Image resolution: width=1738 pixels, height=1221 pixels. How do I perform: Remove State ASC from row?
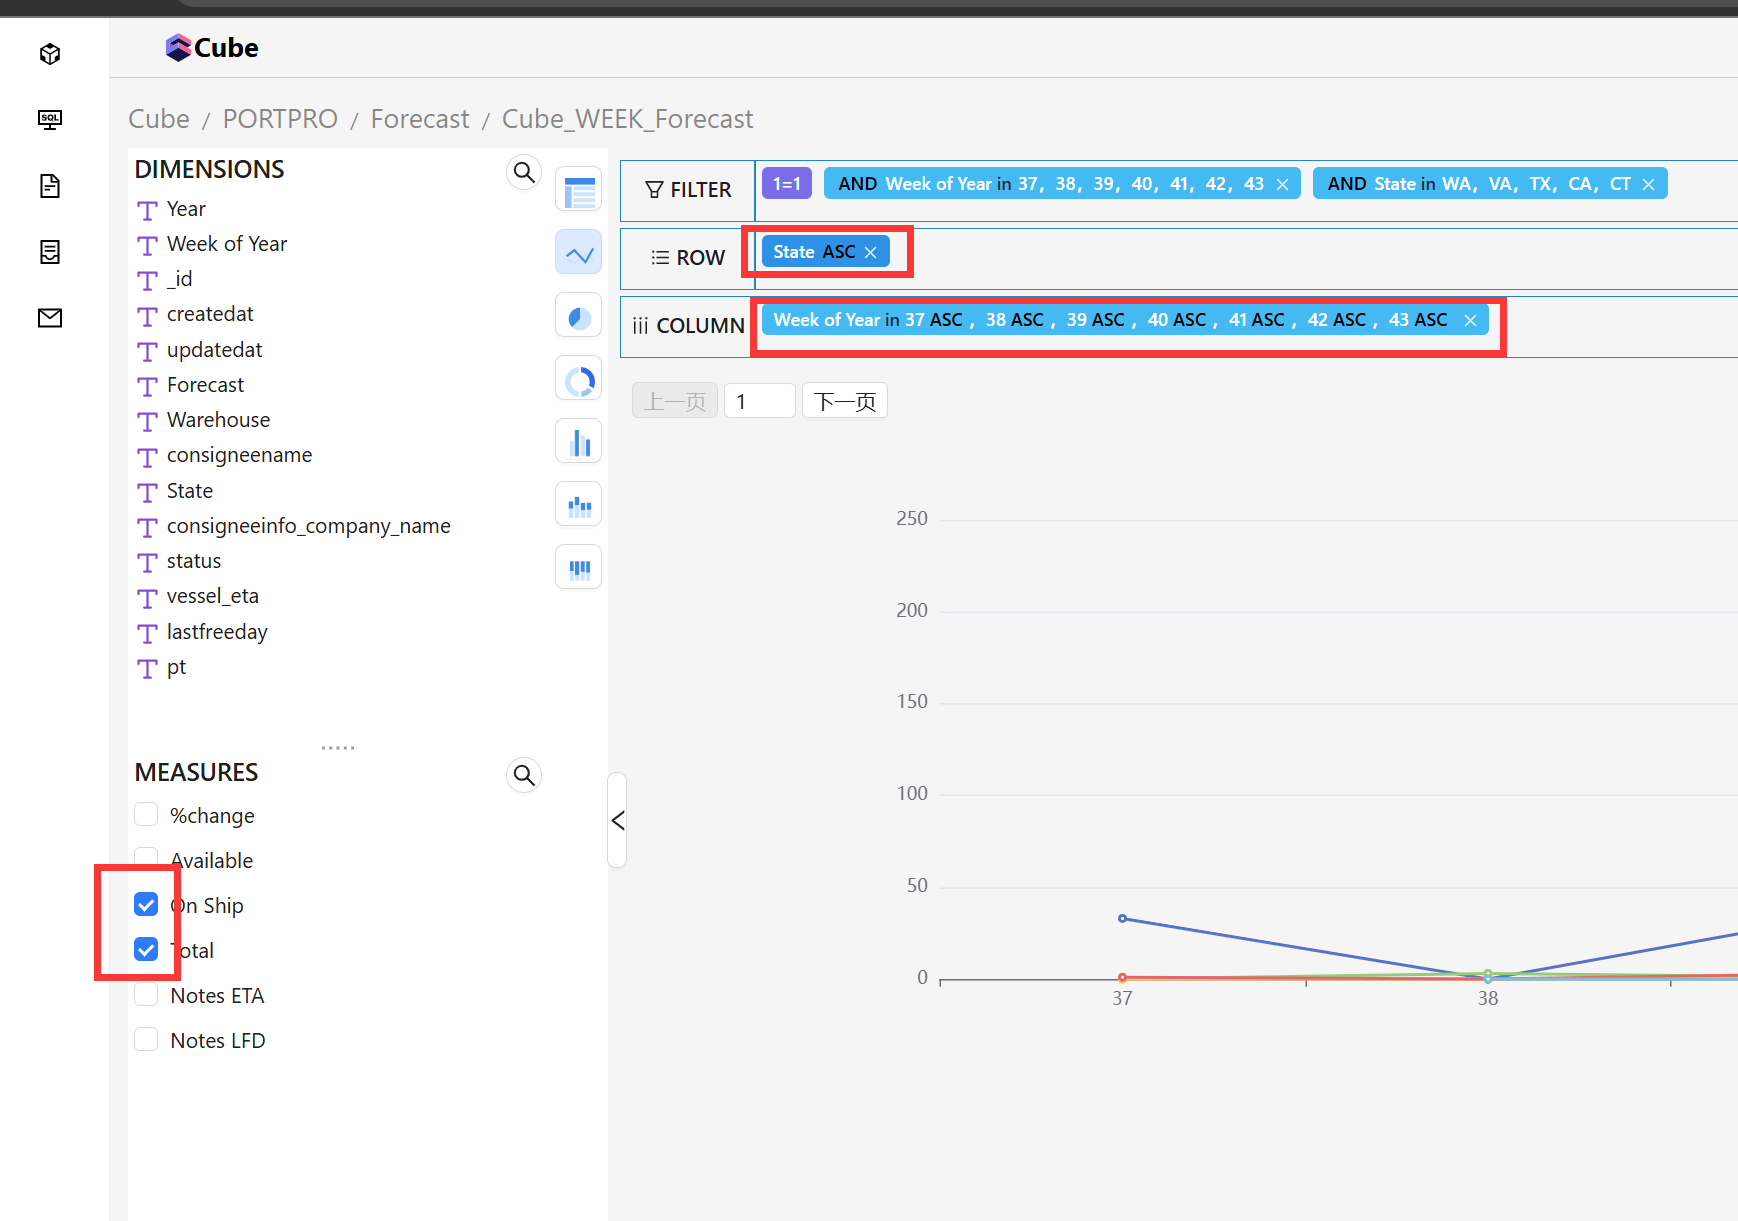click(x=871, y=252)
